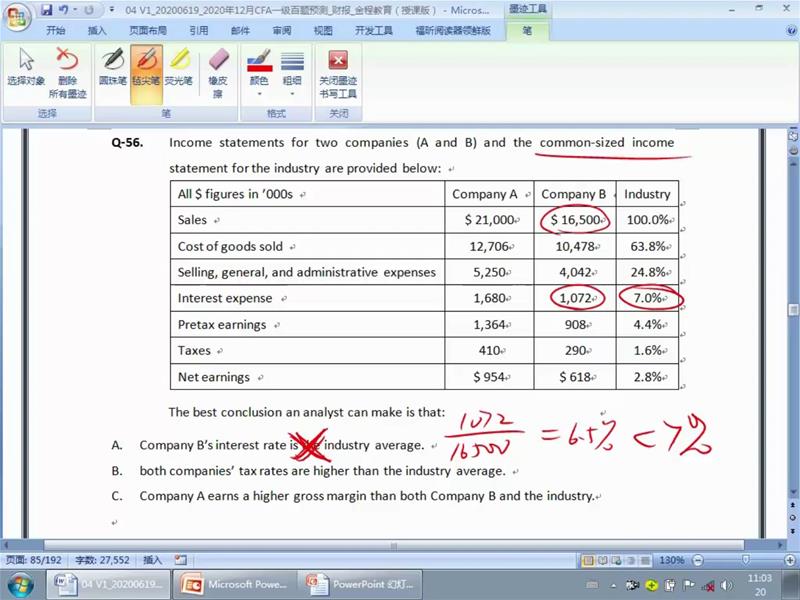Screen dimensions: 800x600
Task: Click the Save icon in quick access toolbar
Action: click(46, 10)
